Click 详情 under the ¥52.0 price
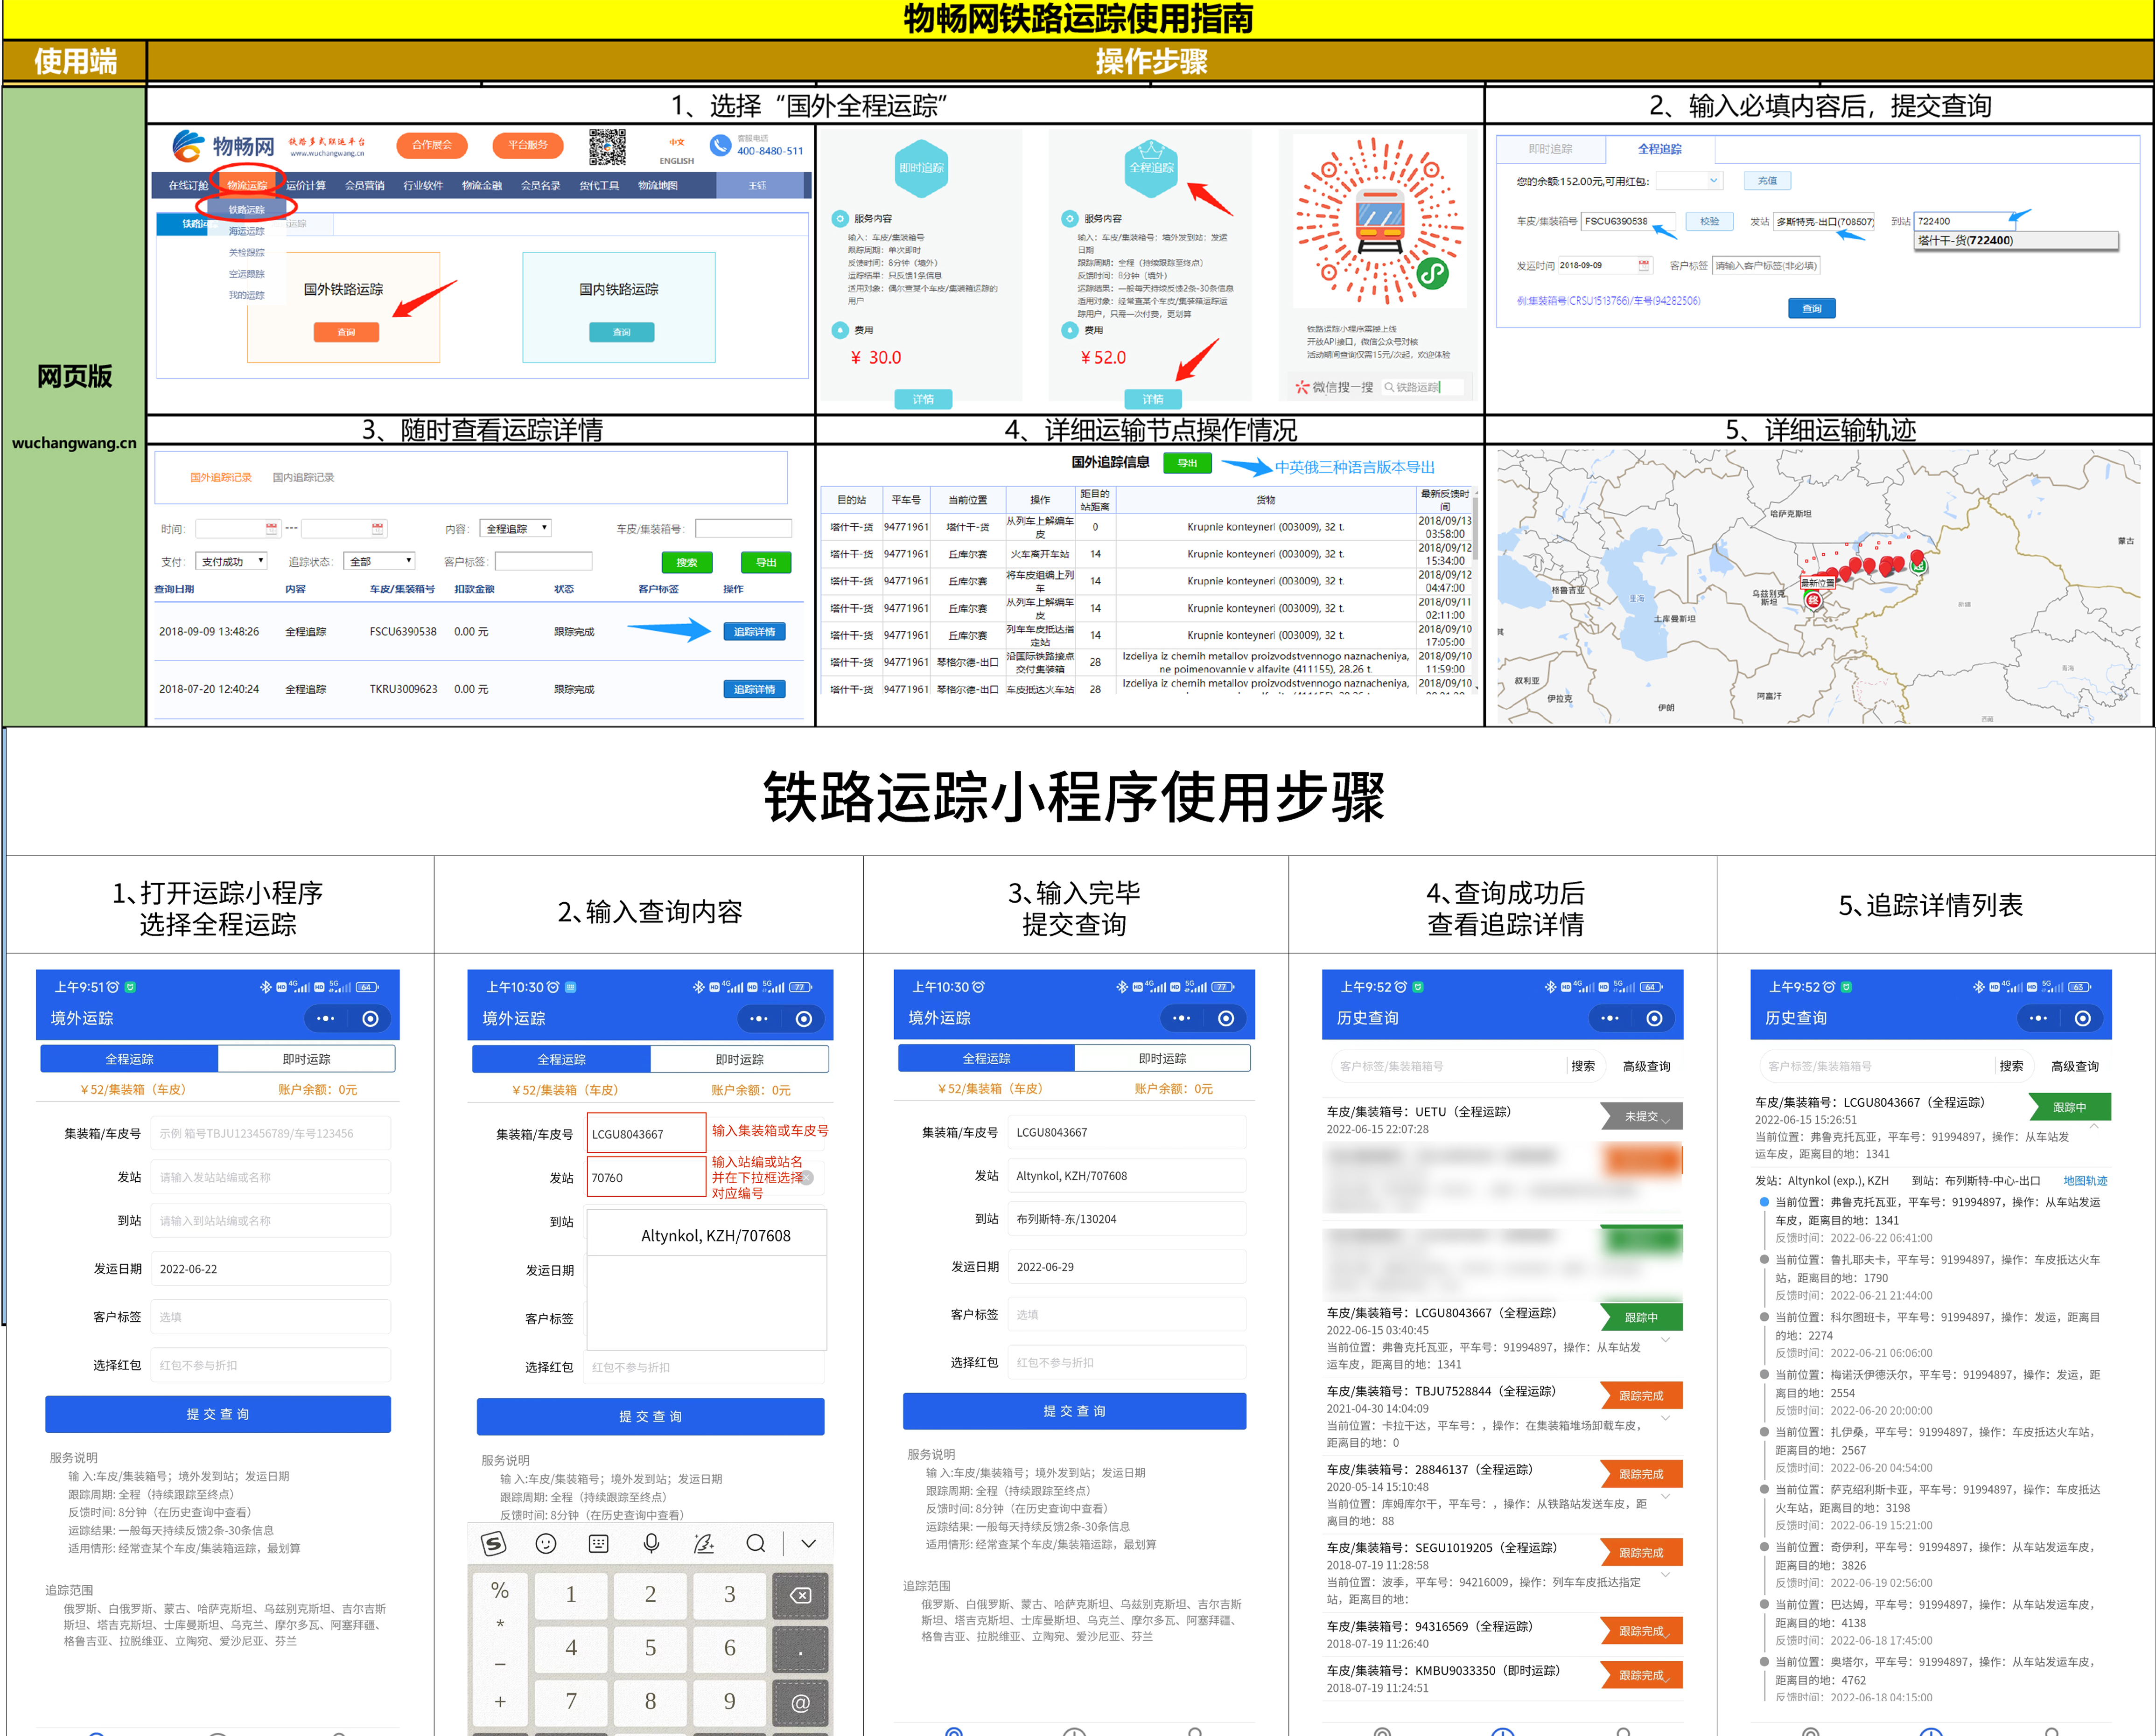2156x1736 pixels. [x=1153, y=399]
